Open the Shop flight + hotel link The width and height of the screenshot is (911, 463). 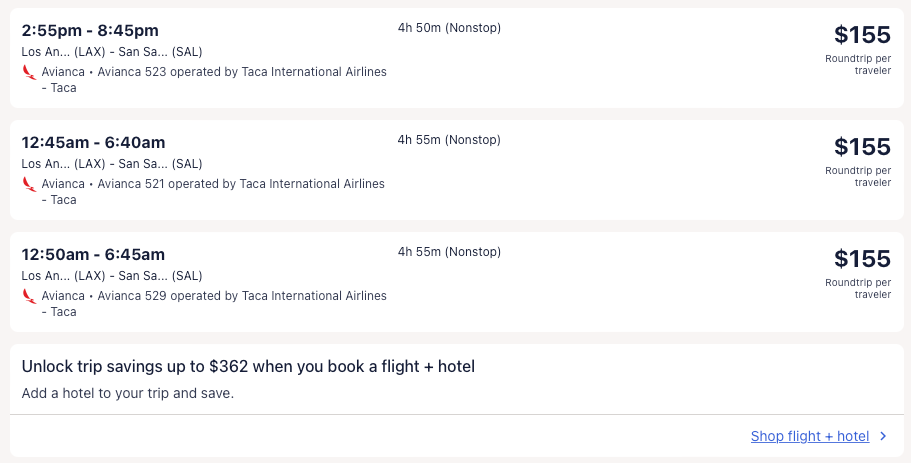click(809, 436)
